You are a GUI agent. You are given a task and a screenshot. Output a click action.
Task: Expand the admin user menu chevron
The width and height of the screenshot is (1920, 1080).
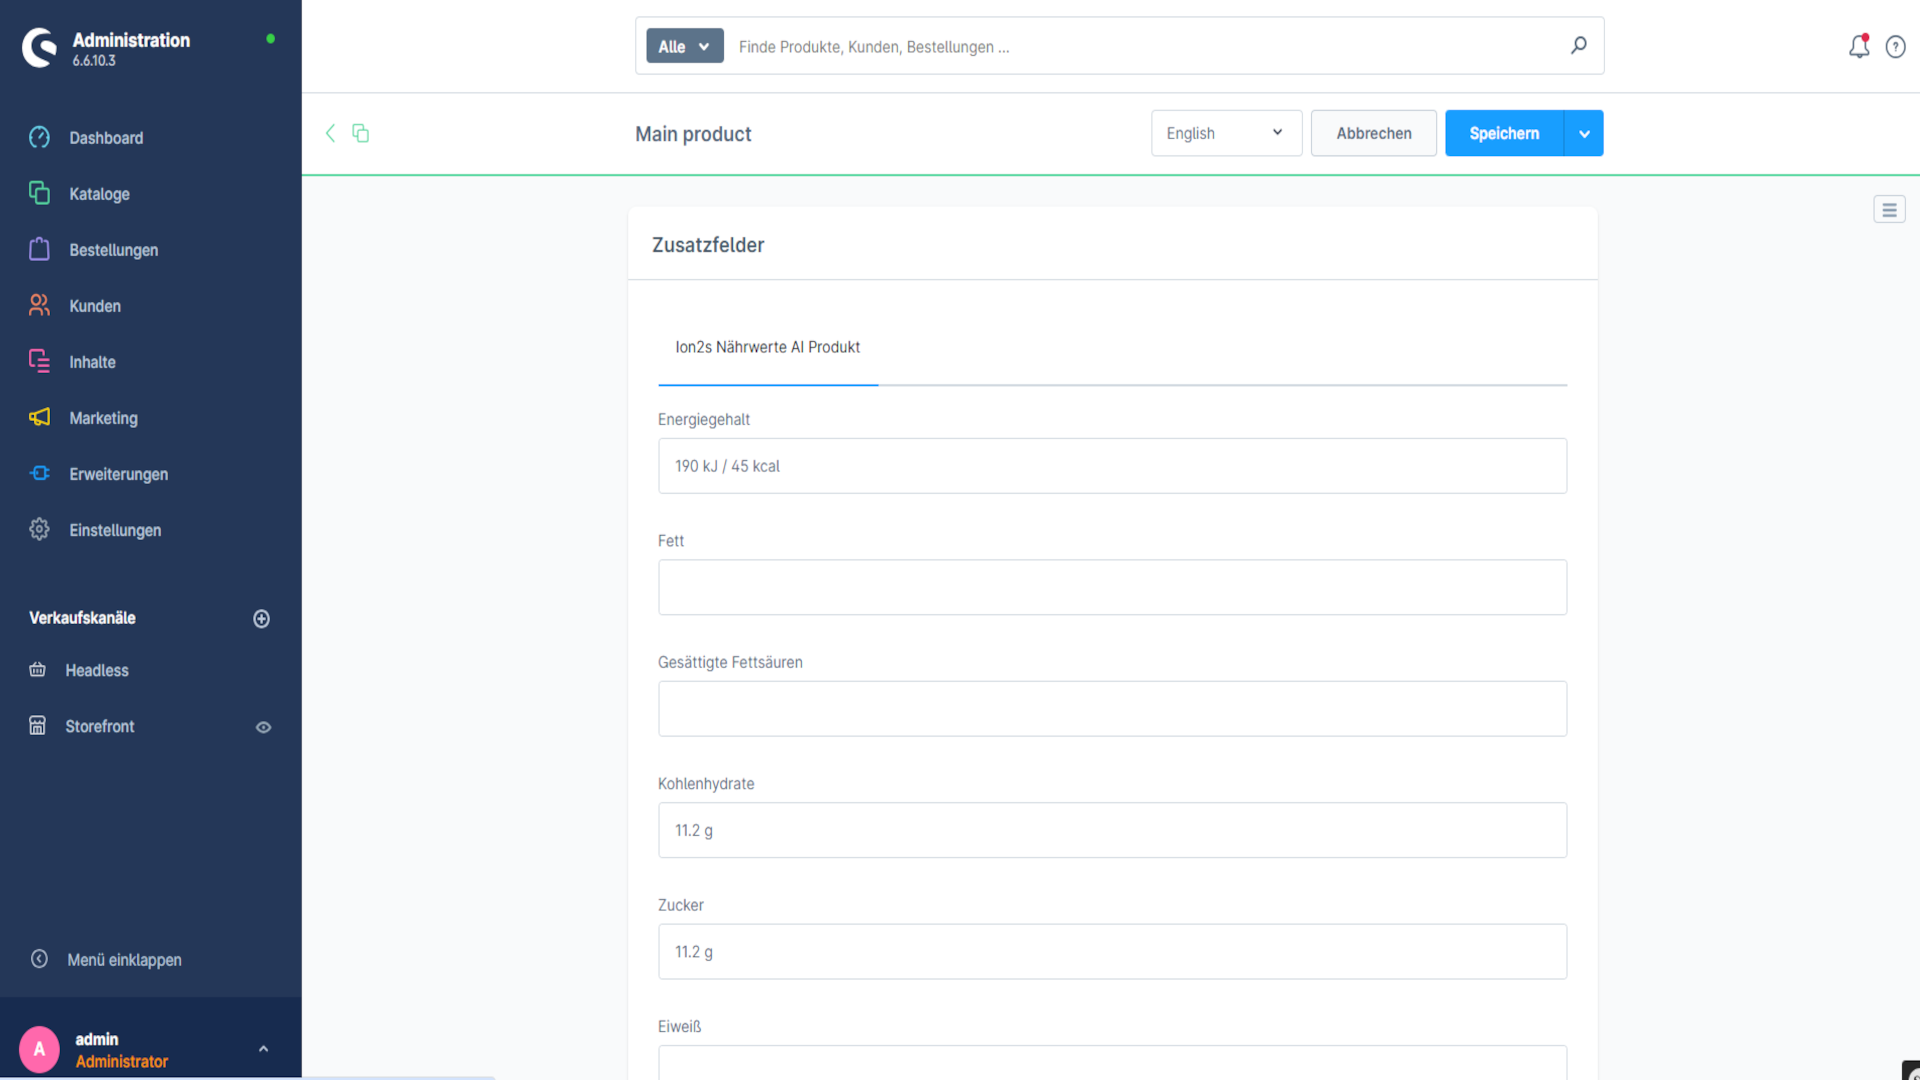click(x=263, y=1049)
